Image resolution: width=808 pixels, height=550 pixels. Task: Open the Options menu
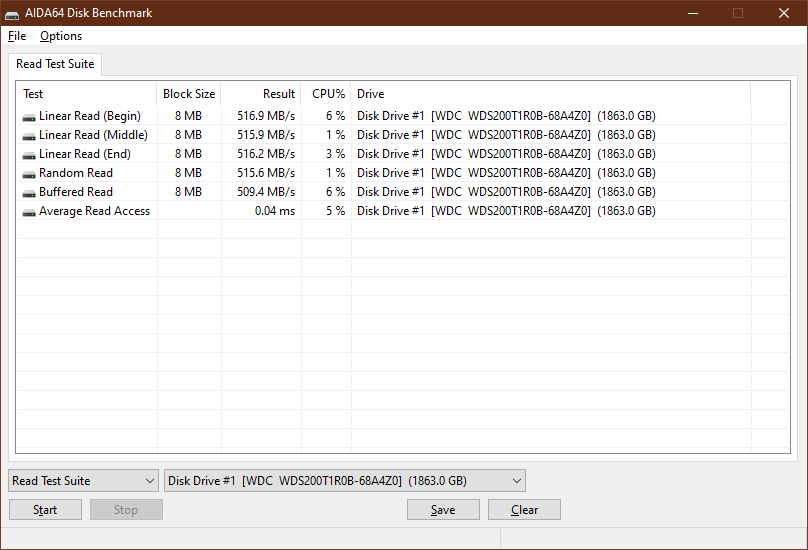(x=61, y=36)
